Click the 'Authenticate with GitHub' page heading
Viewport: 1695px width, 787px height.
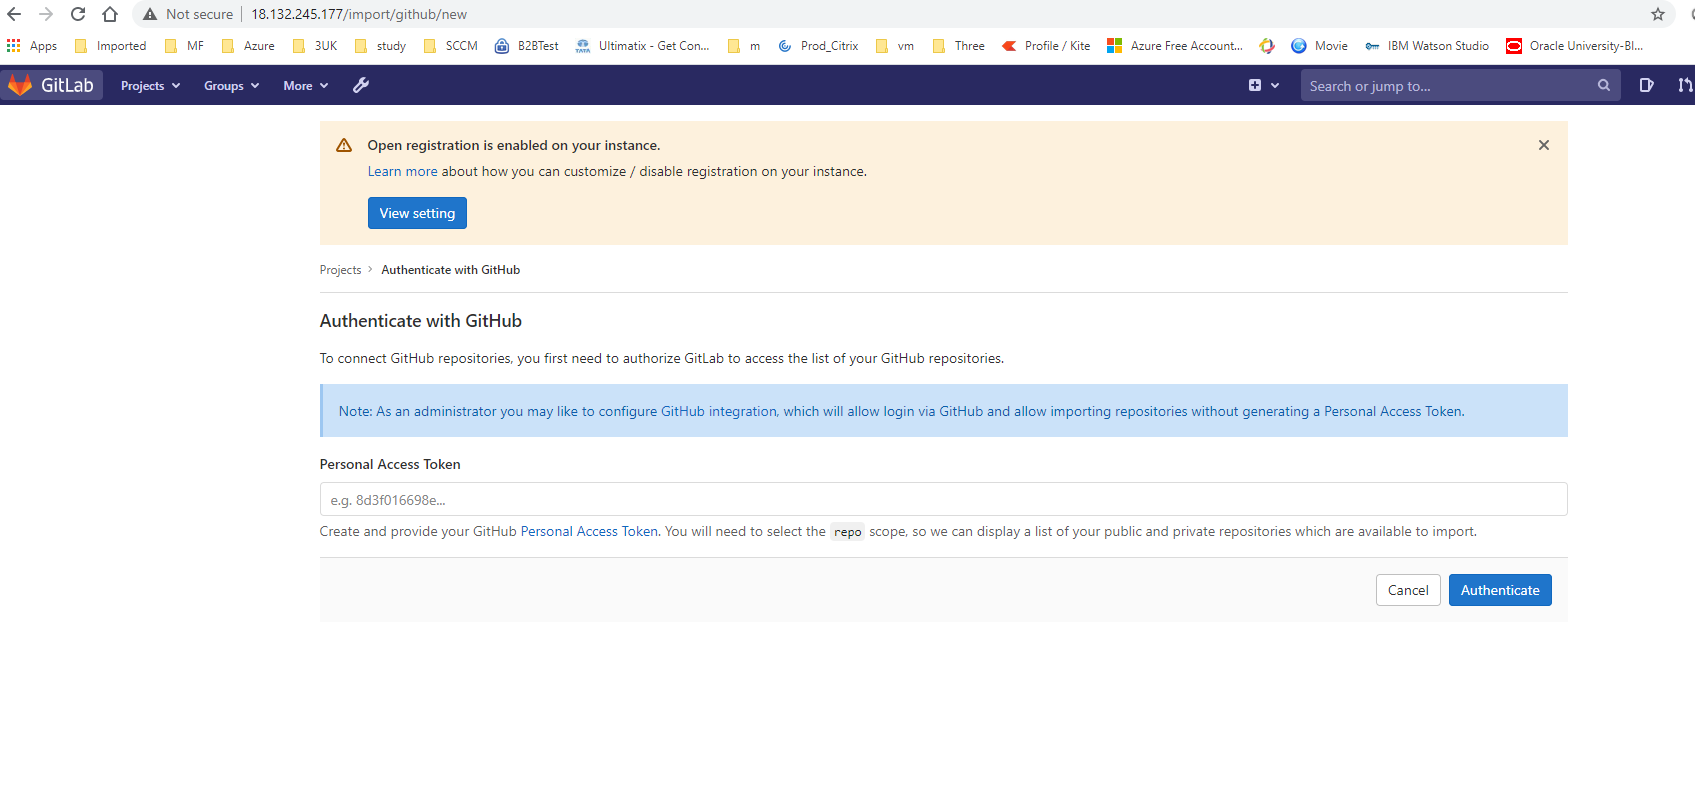421,321
